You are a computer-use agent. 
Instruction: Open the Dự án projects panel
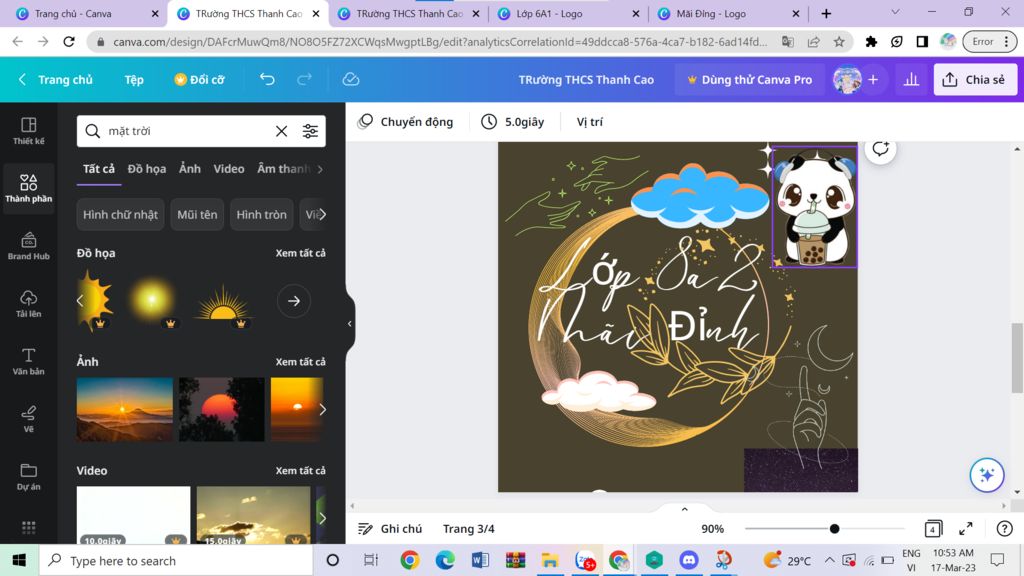click(x=29, y=476)
